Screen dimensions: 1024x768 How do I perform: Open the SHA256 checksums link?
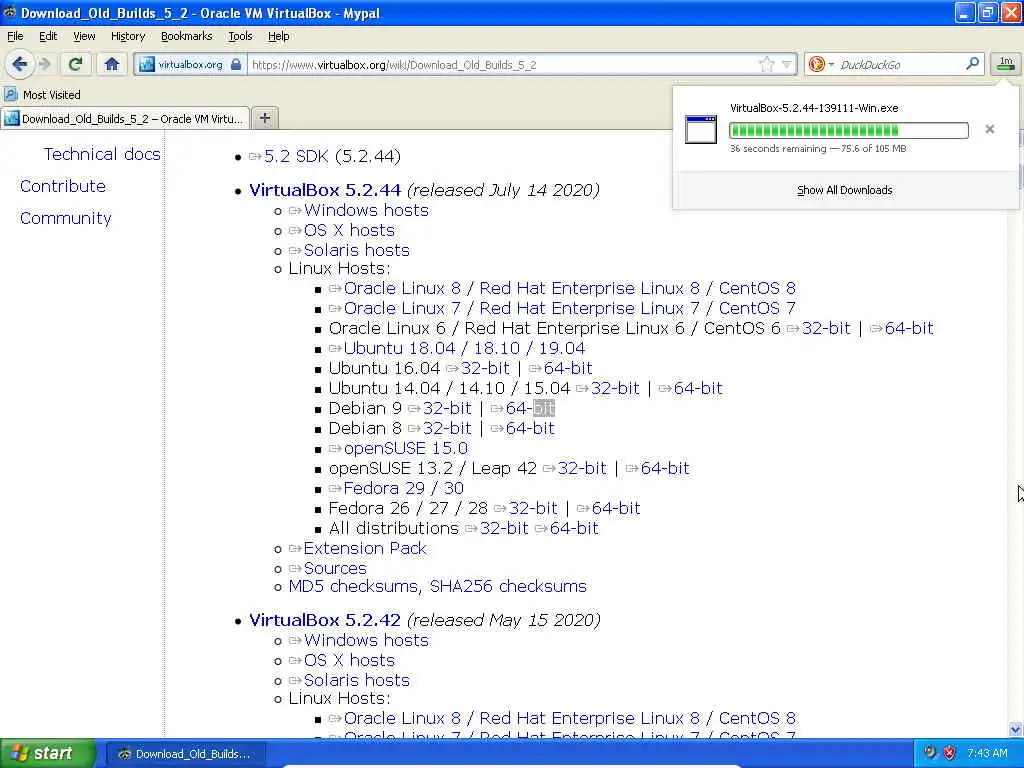pyautogui.click(x=508, y=586)
